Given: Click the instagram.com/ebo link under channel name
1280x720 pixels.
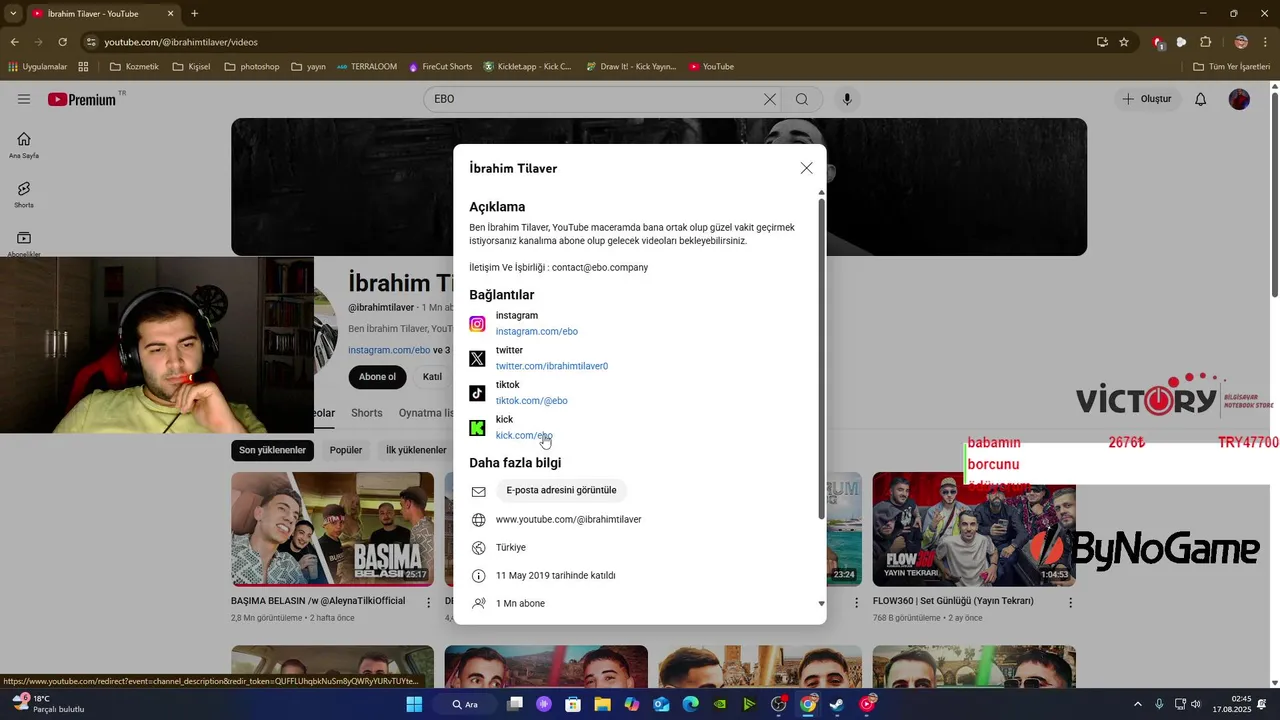Looking at the screenshot, I should (x=389, y=350).
